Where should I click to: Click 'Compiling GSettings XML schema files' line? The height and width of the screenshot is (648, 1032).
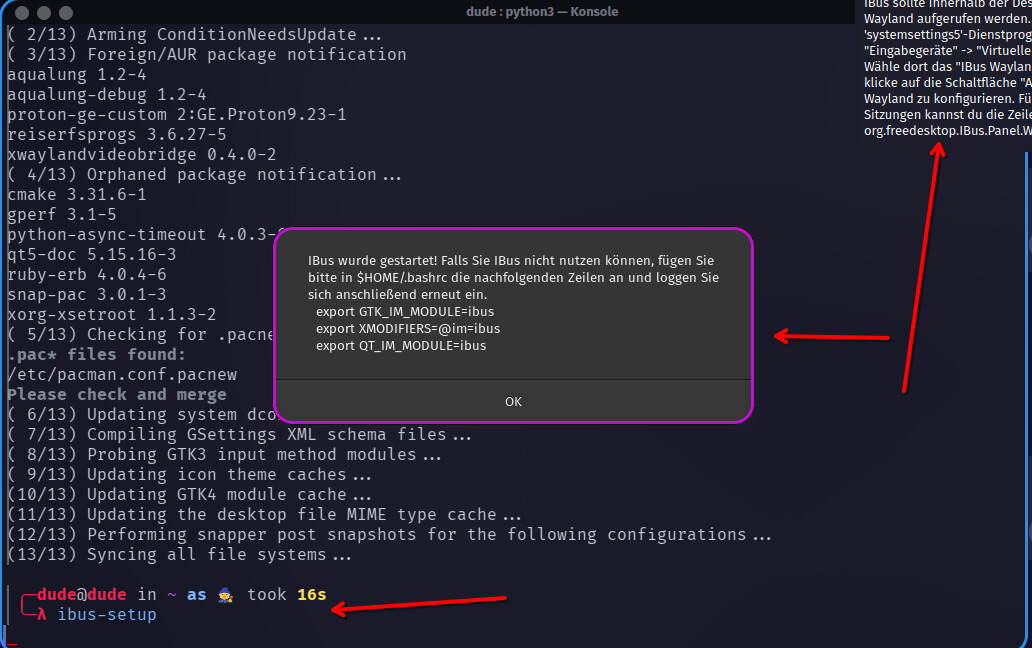pyautogui.click(x=240, y=435)
